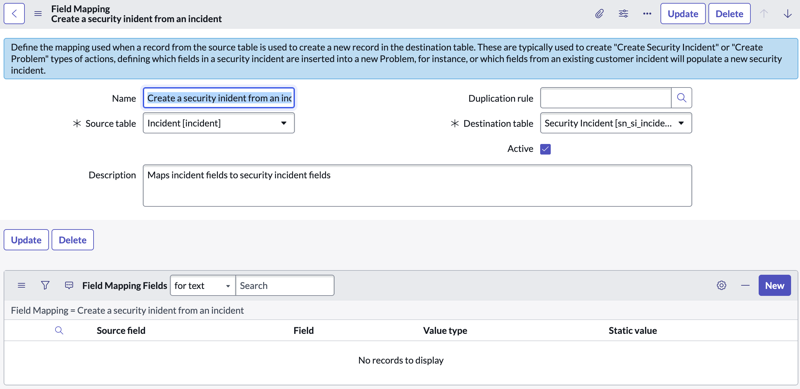
Task: Click the Field Mapping Fields list title
Action: [x=124, y=286]
